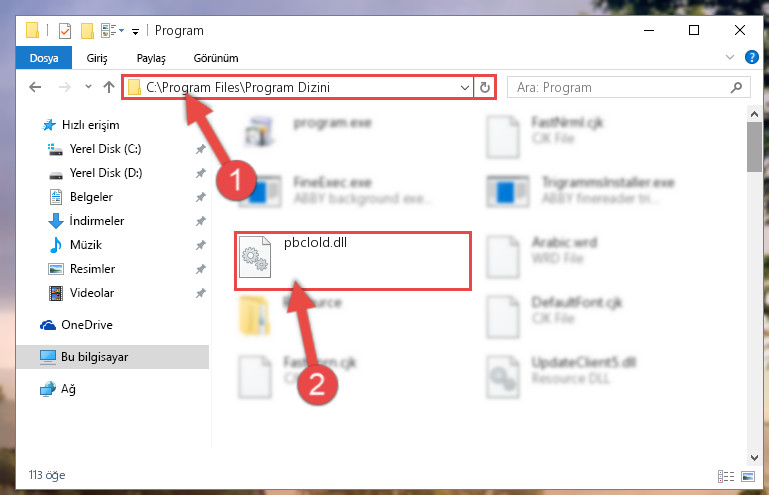Click the Properties checkmark toolbar icon
Image resolution: width=769 pixels, height=495 pixels.
coord(65,31)
